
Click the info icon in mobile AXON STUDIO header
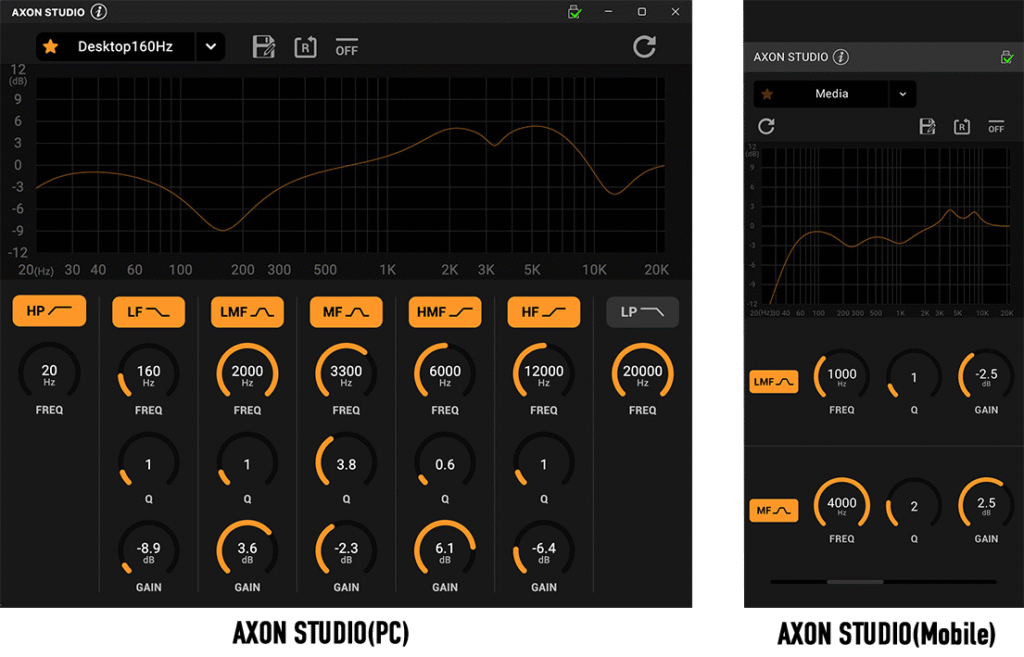841,57
